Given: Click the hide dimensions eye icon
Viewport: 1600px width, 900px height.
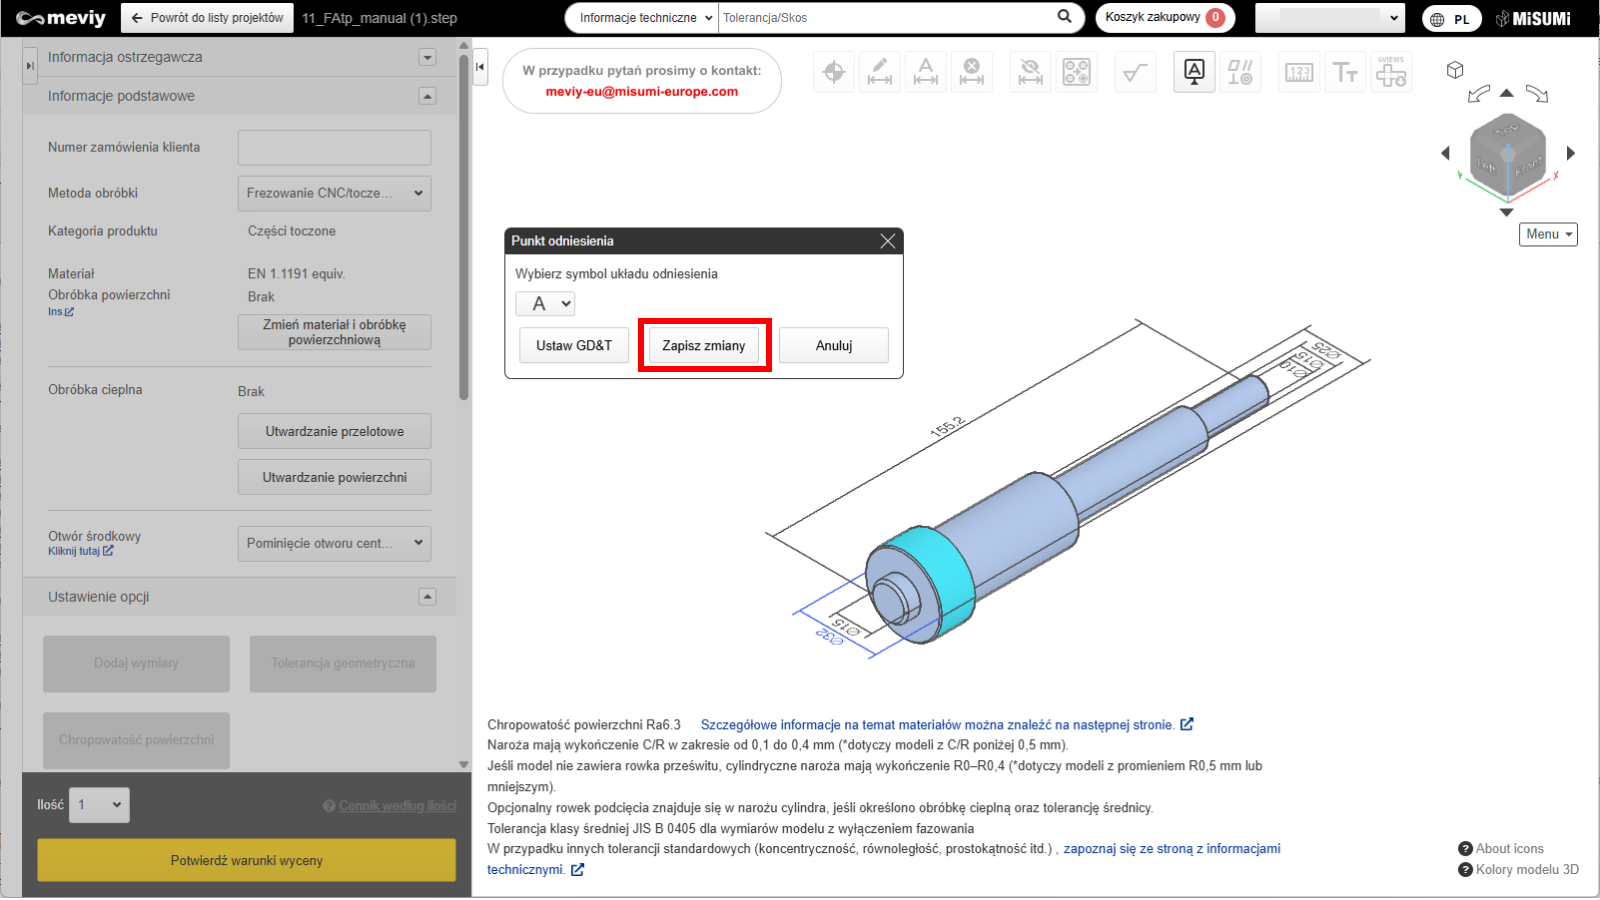Looking at the screenshot, I should point(1030,72).
